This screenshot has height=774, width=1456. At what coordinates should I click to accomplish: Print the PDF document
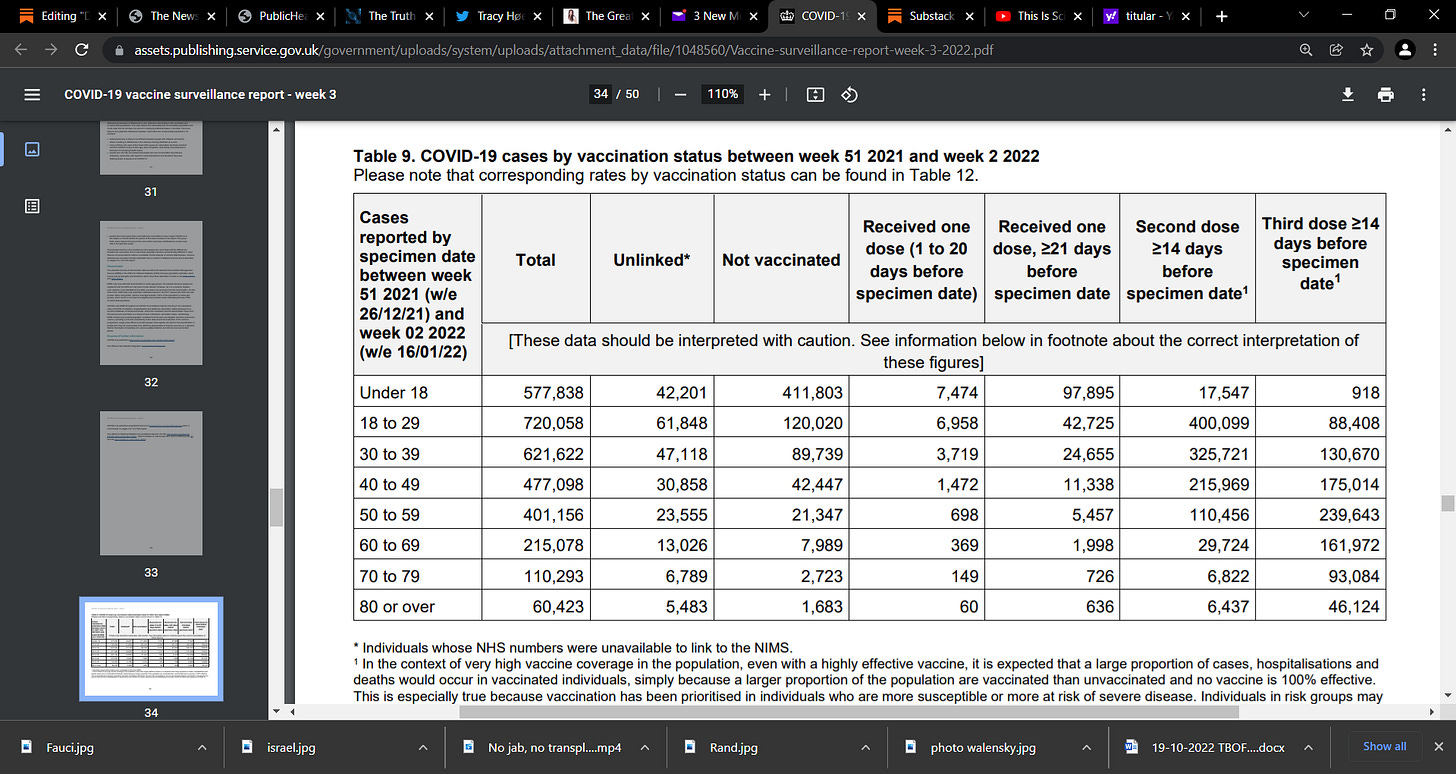(x=1385, y=94)
